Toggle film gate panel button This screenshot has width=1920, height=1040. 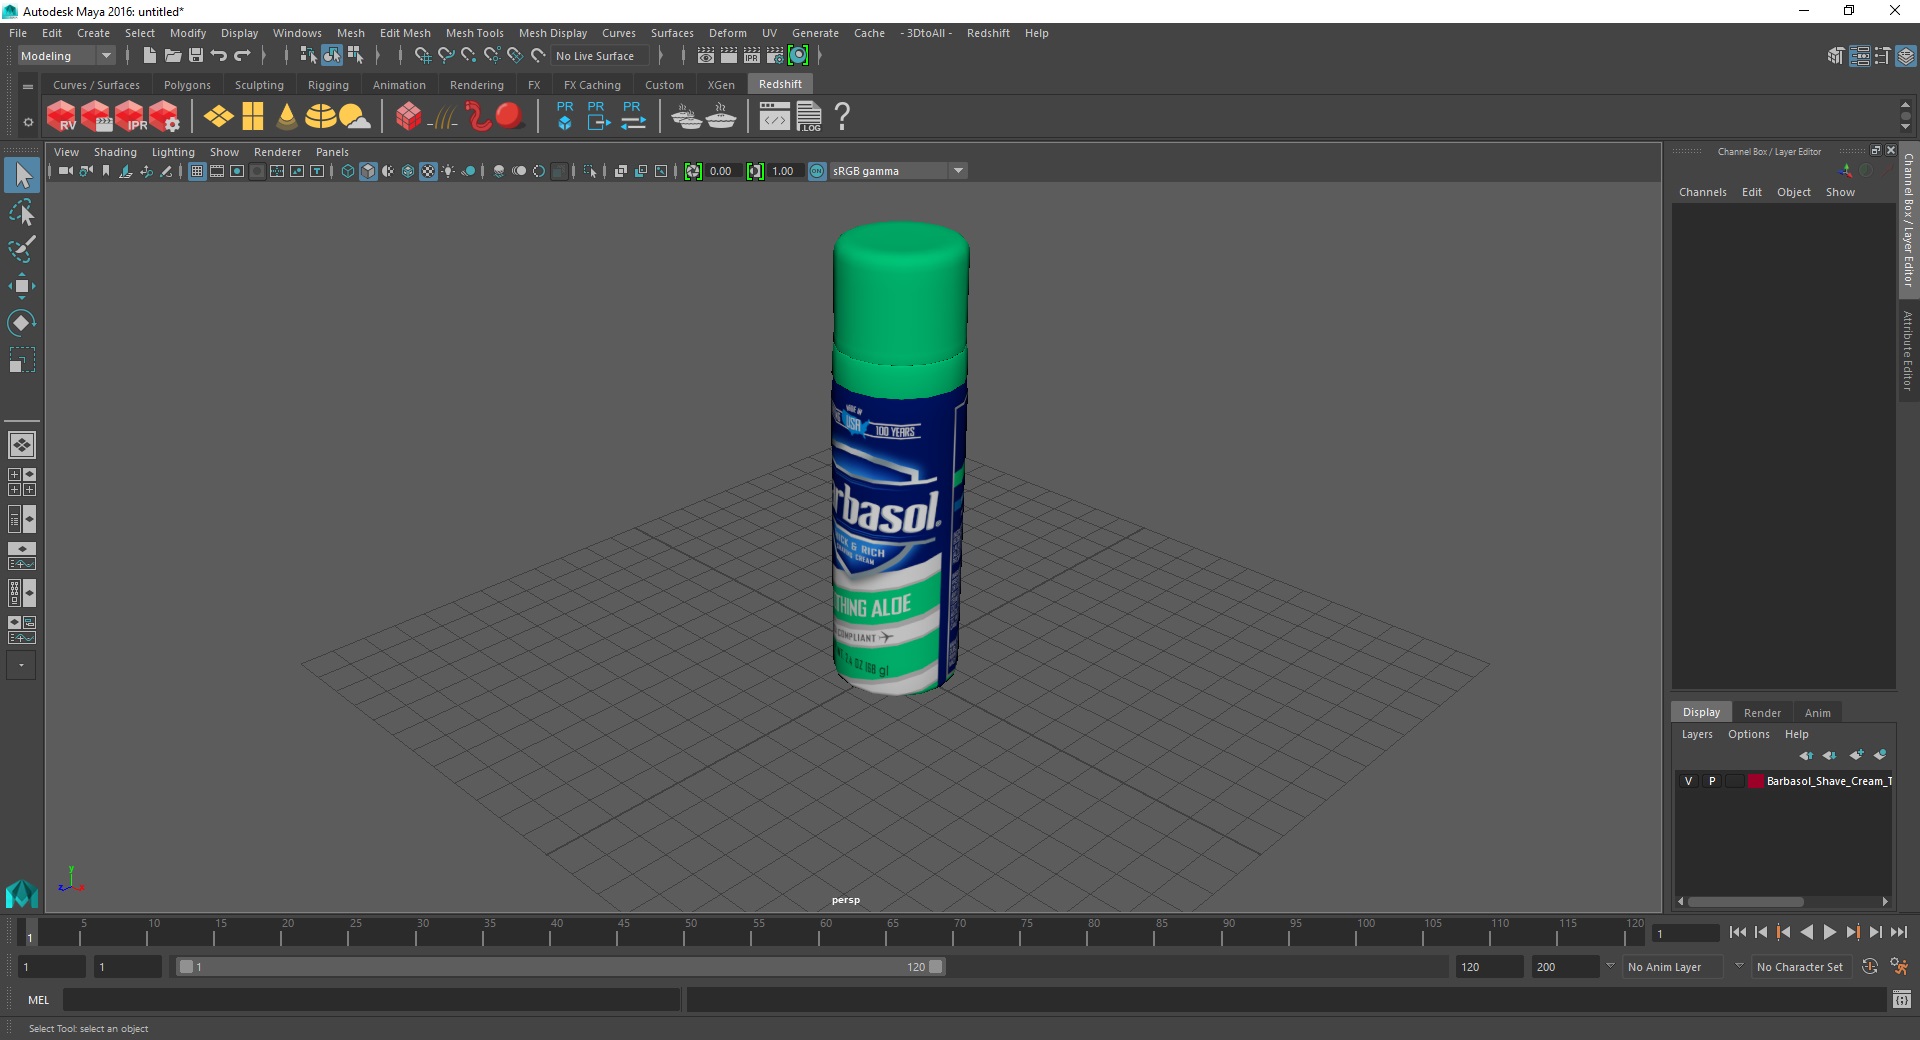pyautogui.click(x=217, y=171)
